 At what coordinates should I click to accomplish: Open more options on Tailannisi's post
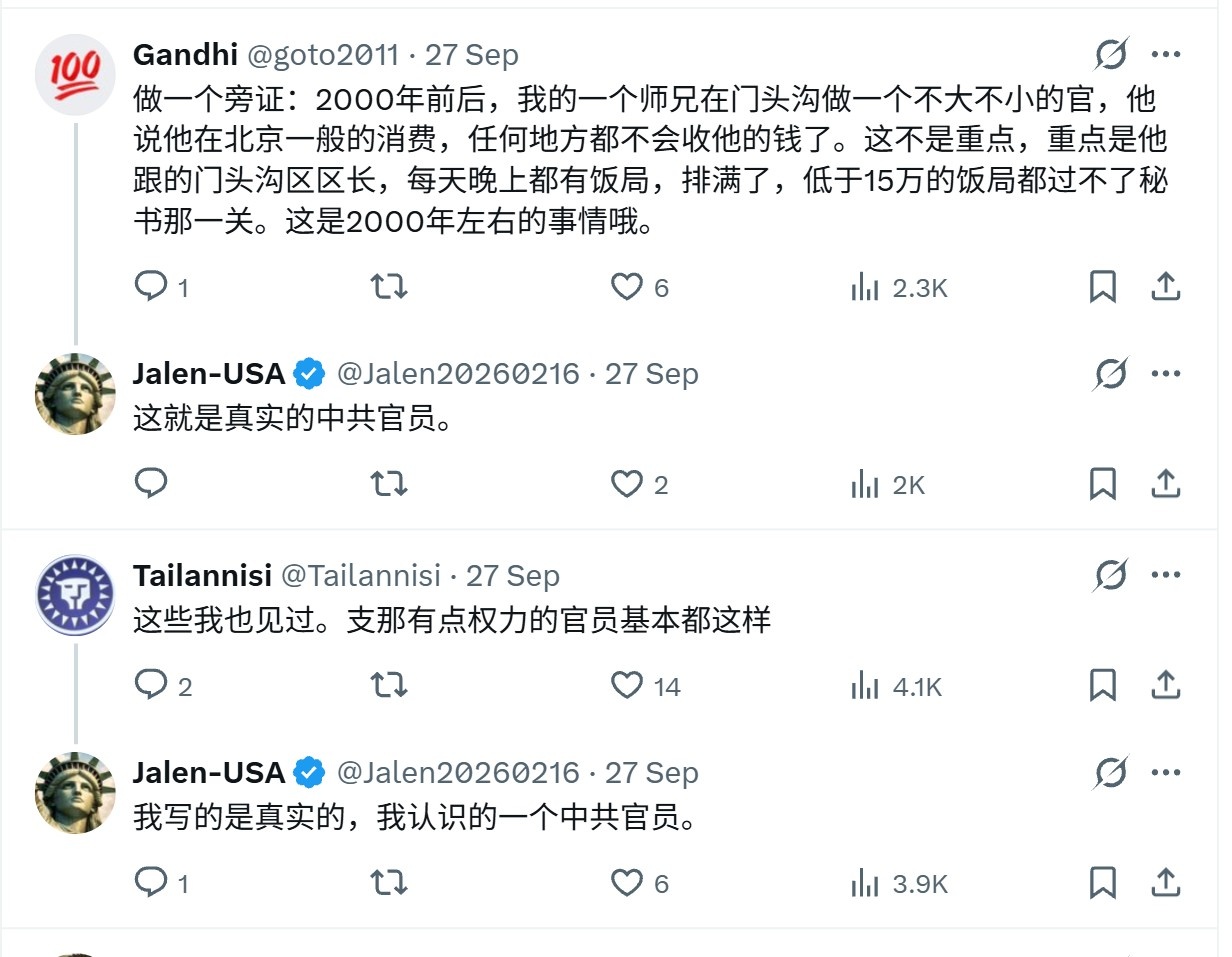click(1165, 576)
